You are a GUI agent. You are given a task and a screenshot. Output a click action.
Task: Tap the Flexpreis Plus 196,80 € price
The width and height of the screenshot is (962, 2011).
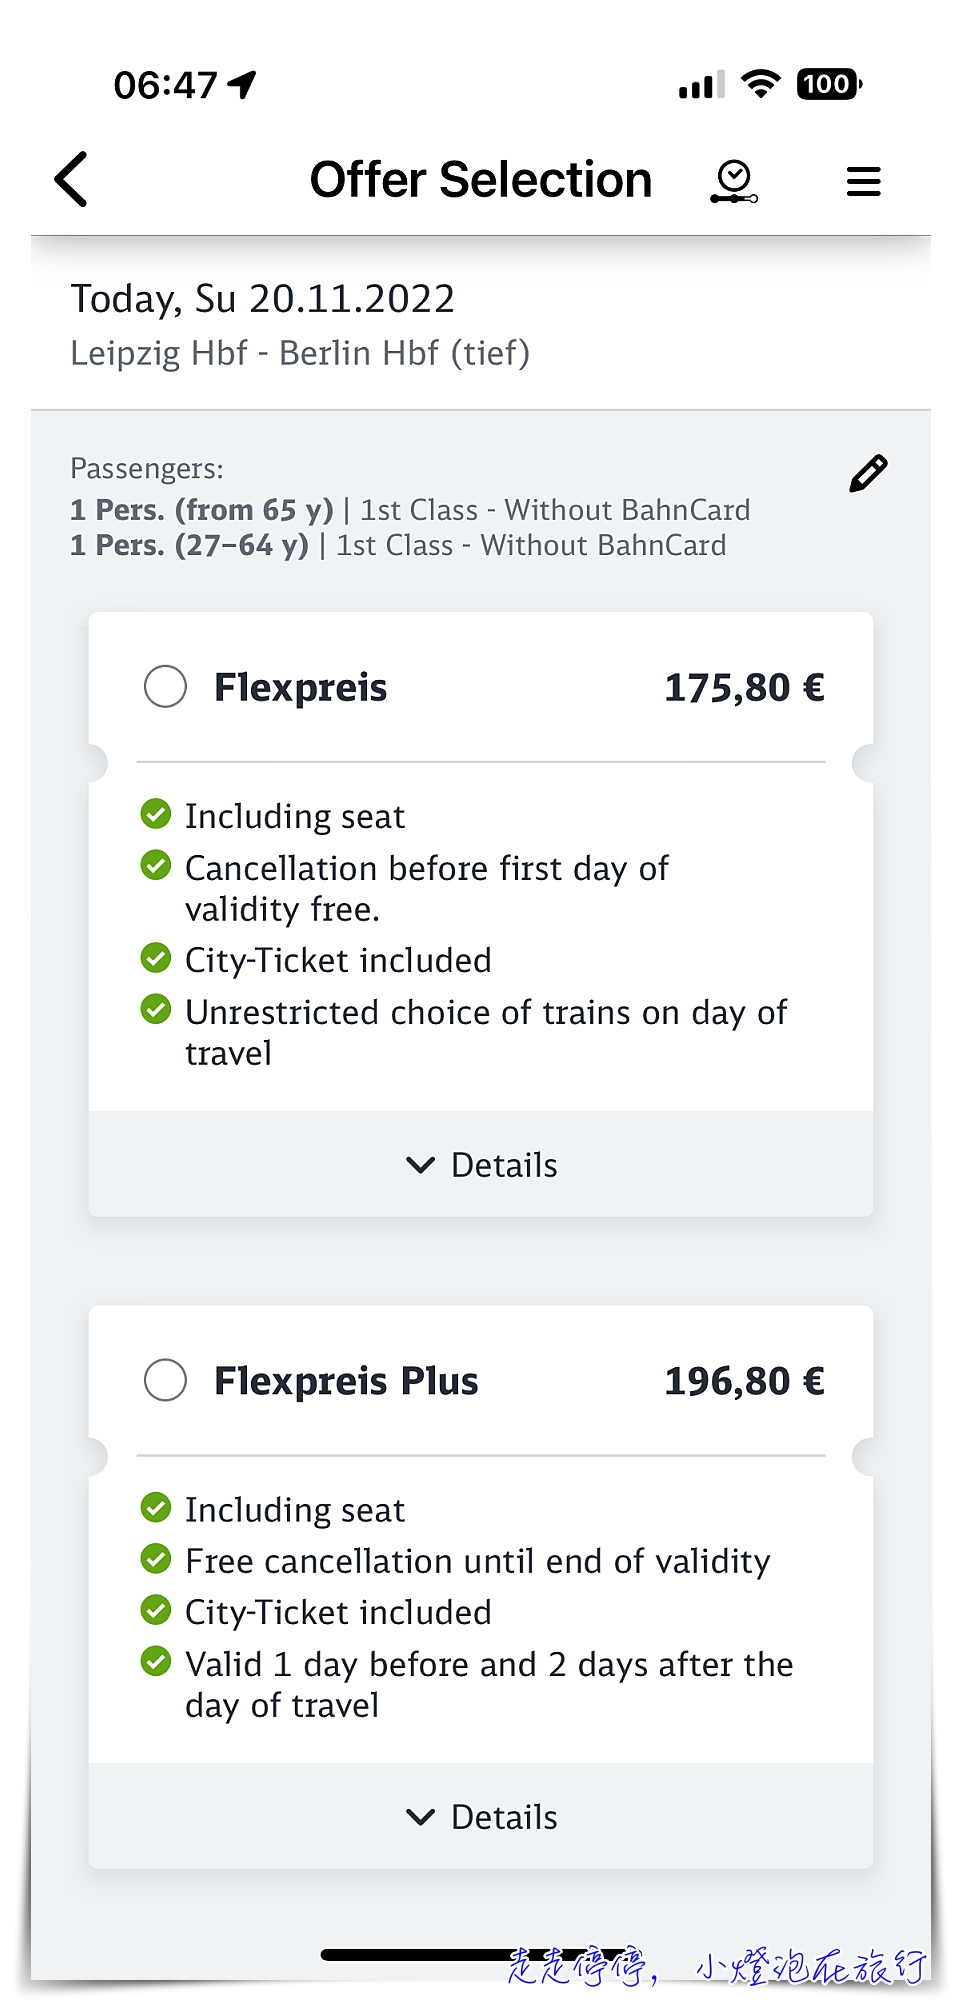(x=744, y=1380)
